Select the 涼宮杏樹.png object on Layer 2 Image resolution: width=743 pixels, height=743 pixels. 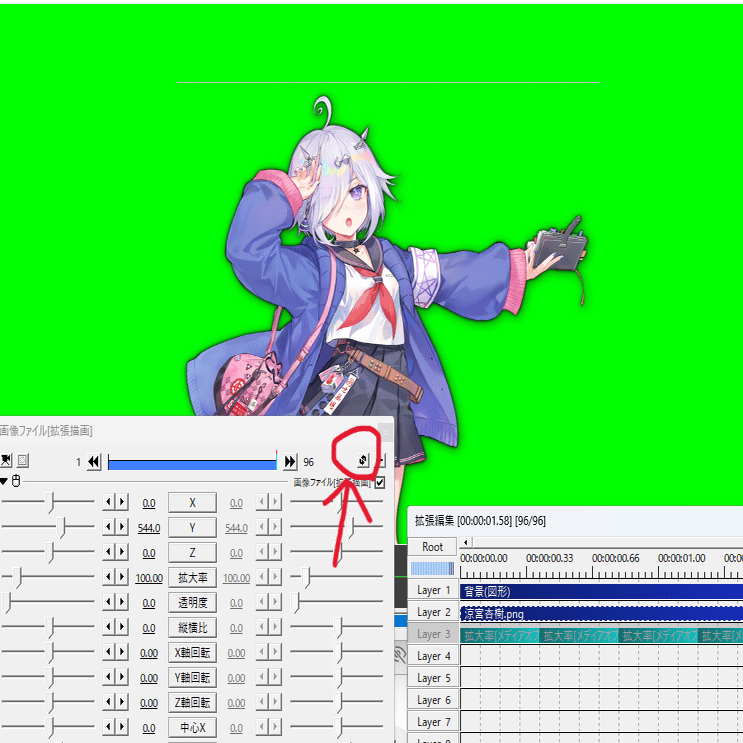601,614
